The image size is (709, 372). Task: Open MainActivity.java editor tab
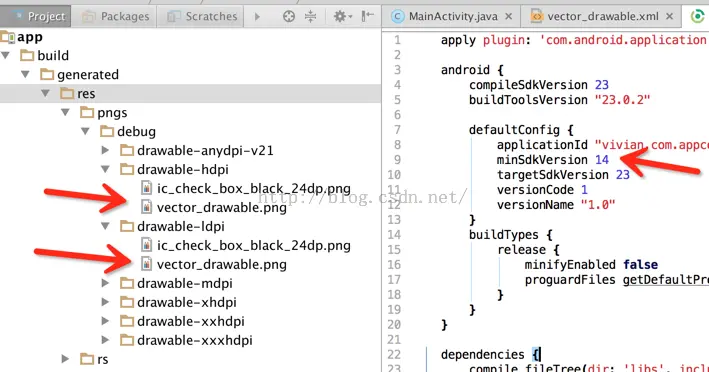[453, 17]
